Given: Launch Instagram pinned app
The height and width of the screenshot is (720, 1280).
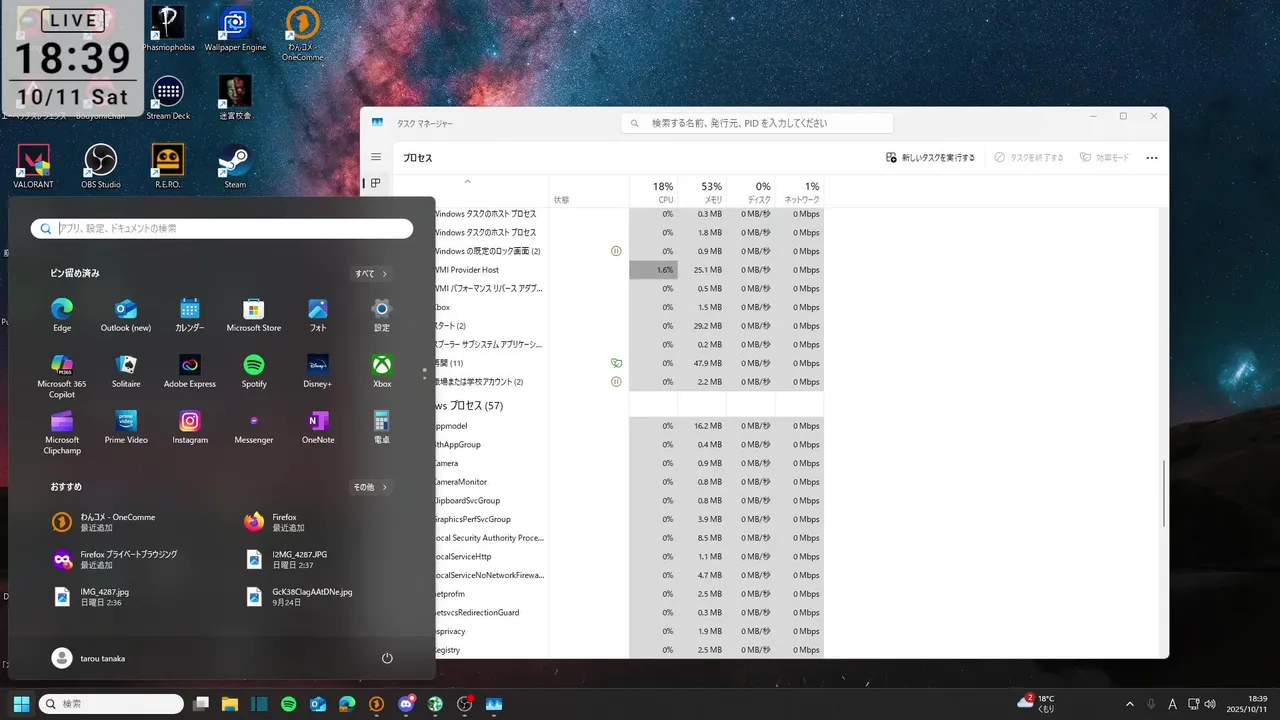Looking at the screenshot, I should pyautogui.click(x=190, y=427).
